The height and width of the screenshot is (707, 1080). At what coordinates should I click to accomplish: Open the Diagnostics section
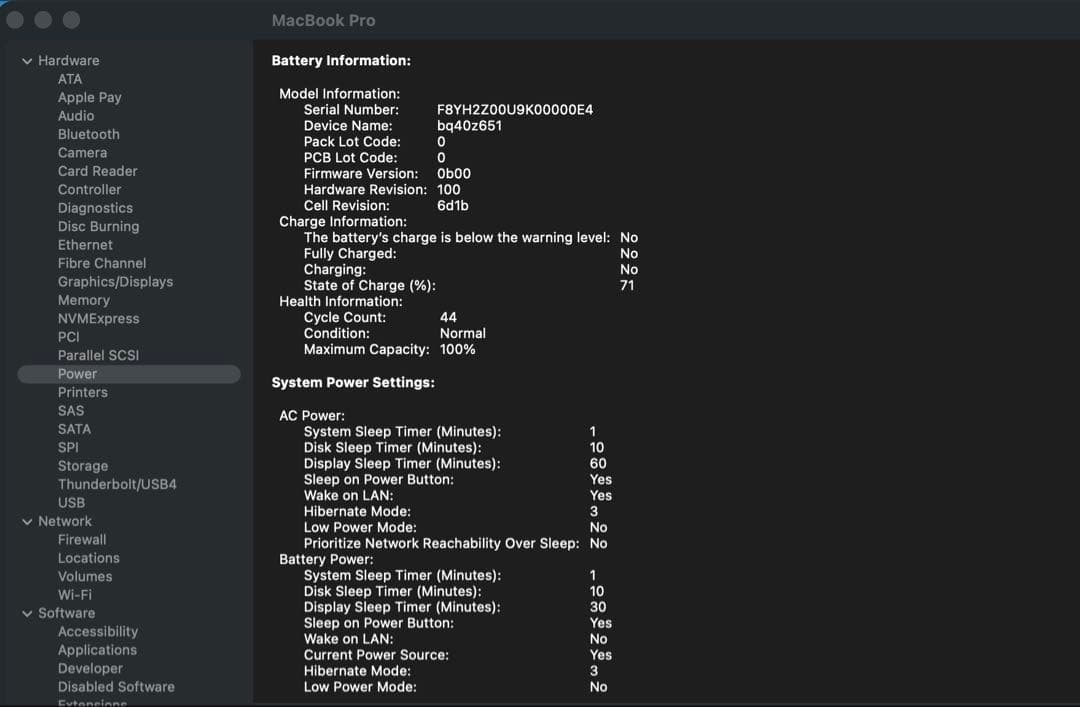click(x=95, y=207)
